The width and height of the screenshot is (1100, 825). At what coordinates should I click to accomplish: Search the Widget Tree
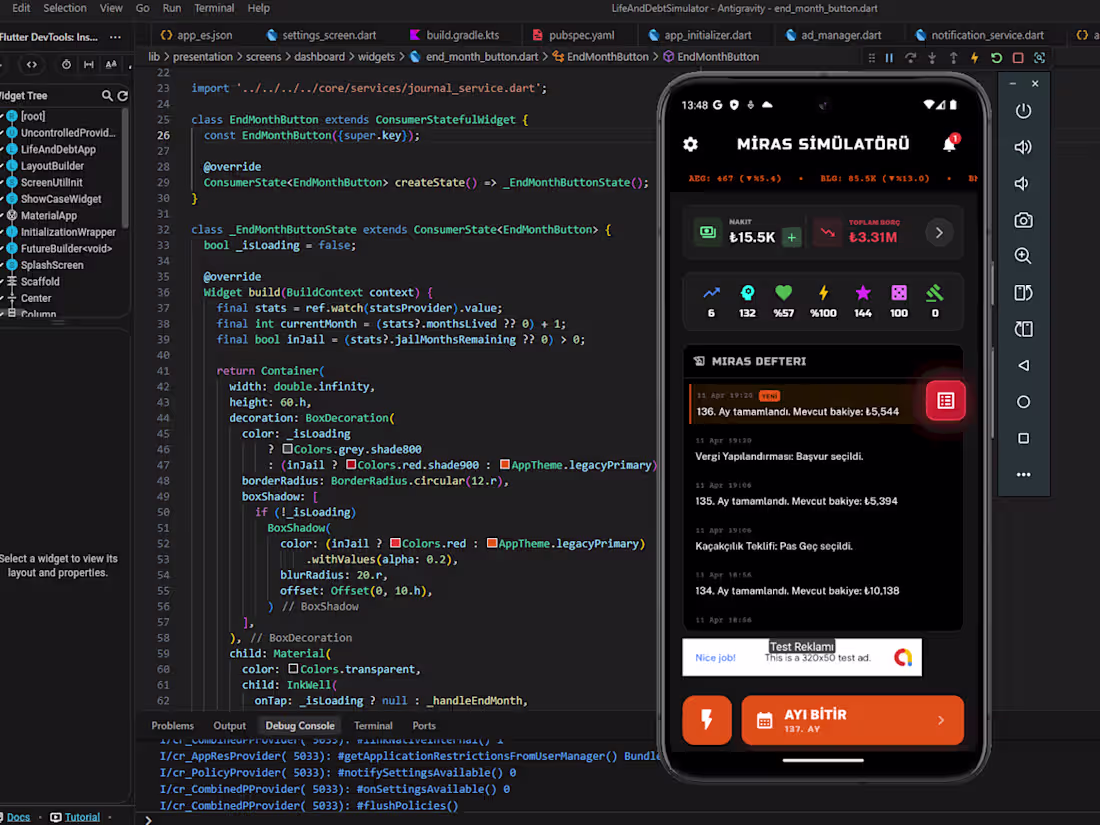click(107, 95)
